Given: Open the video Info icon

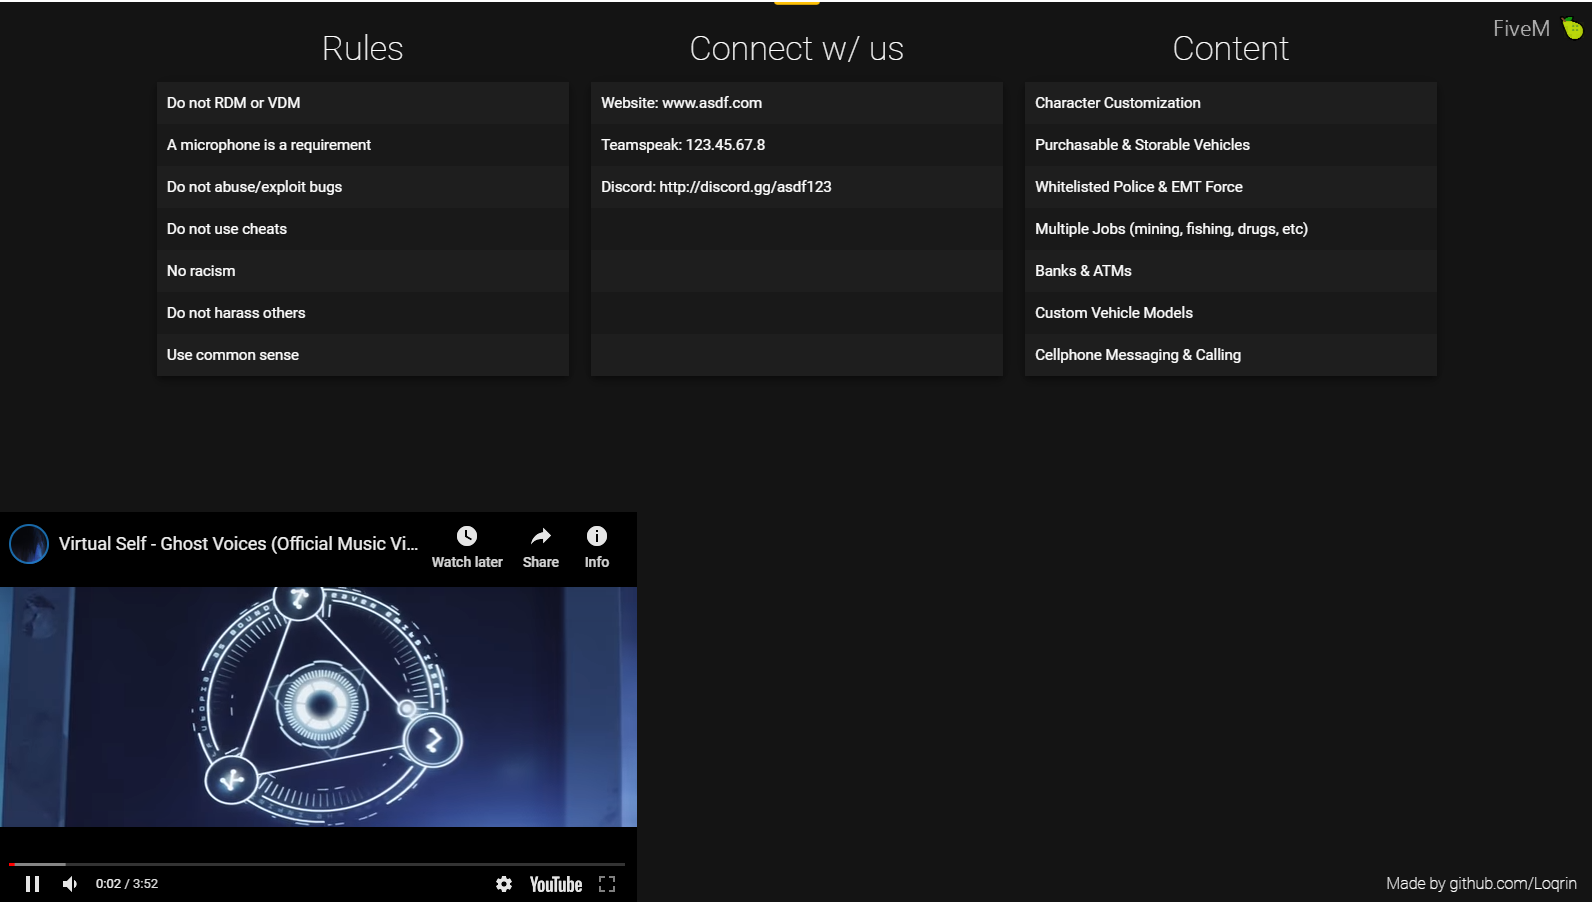Looking at the screenshot, I should point(597,536).
